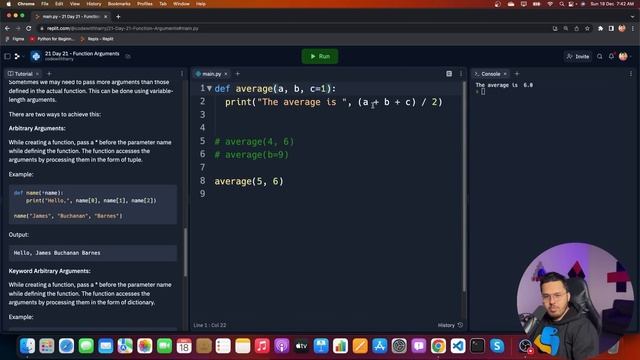Open App Store from the dock
The image size is (640, 360).
(x=380, y=346)
